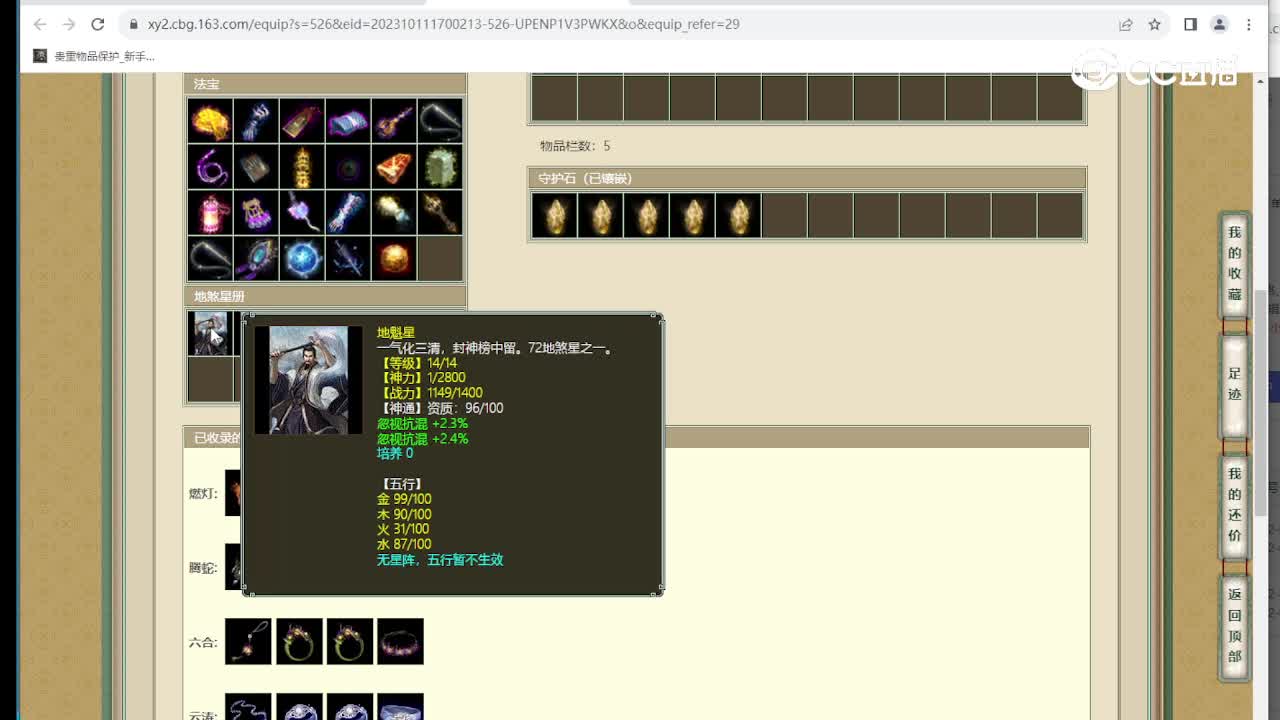This screenshot has height=720, width=1280.
Task: Select the pale yellow cloud gourd treasure icon
Action: [394, 212]
